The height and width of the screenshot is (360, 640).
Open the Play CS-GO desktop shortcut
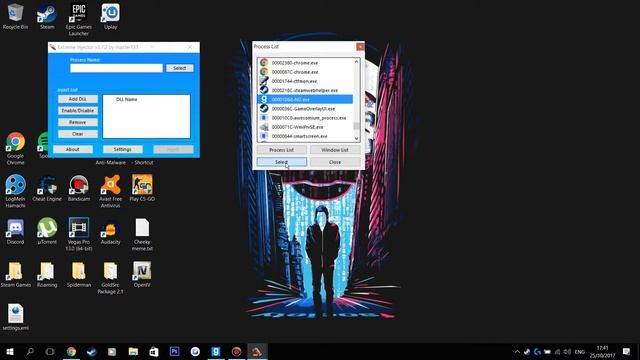coord(142,188)
